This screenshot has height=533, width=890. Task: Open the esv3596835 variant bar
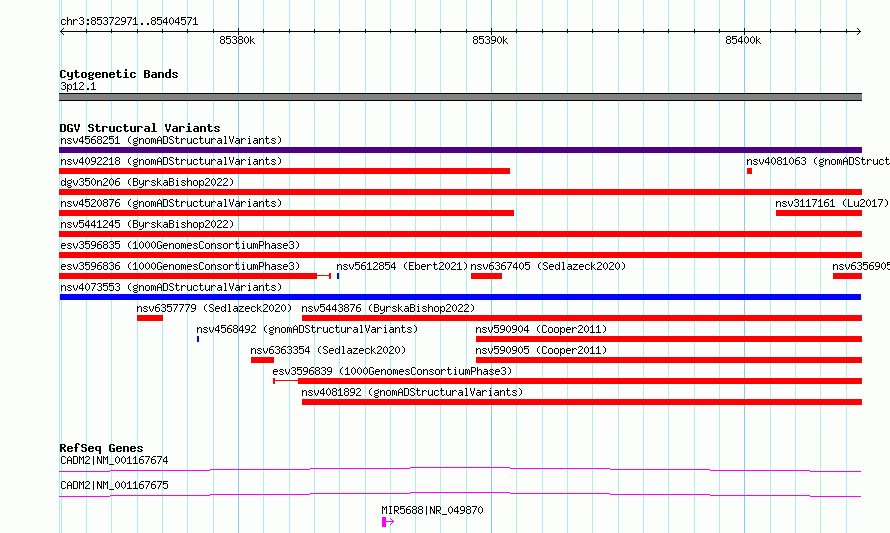(x=460, y=255)
